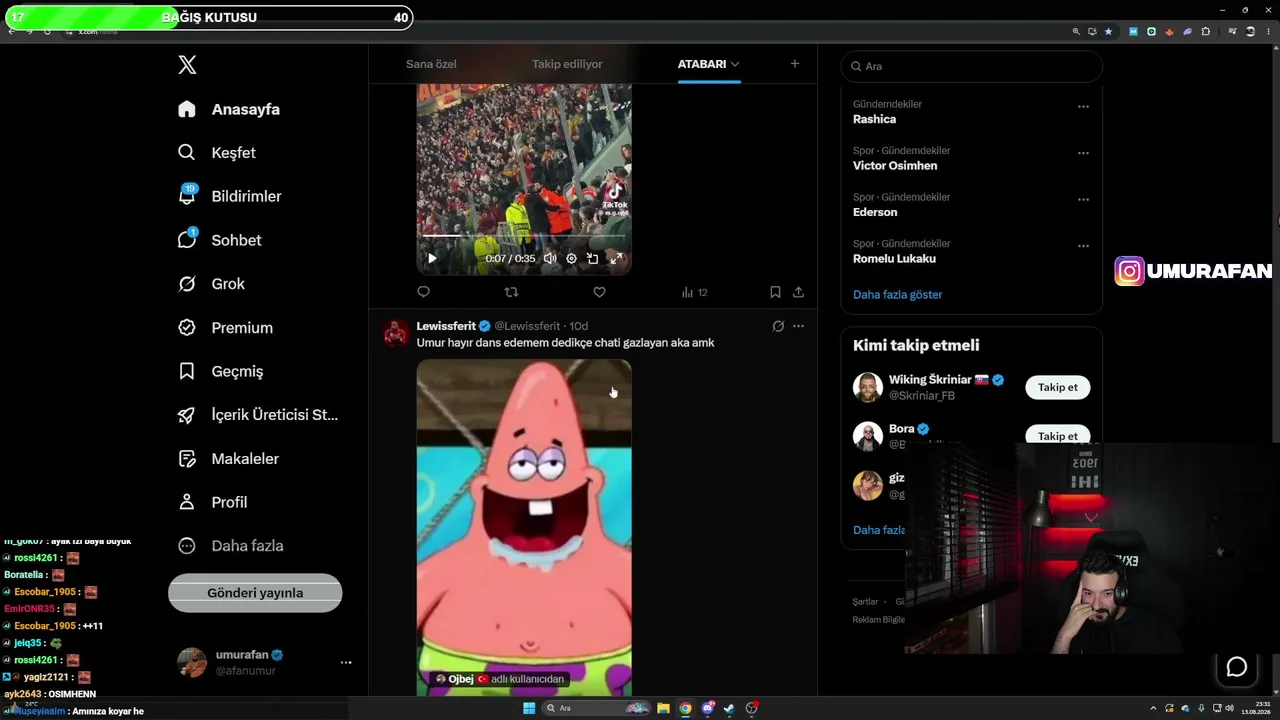
Task: Open the Patrick Star image
Action: [x=524, y=528]
